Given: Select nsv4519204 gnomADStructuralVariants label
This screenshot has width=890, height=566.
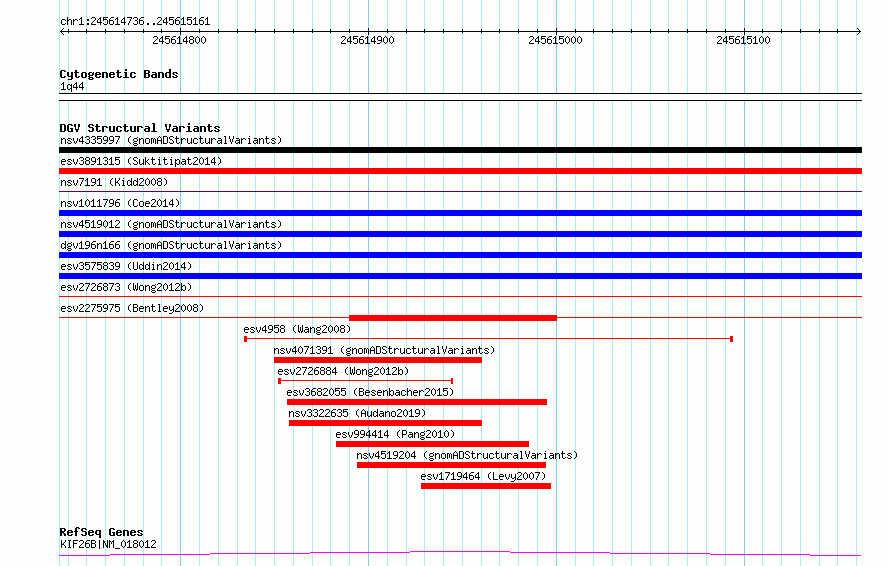Looking at the screenshot, I should 467,455.
